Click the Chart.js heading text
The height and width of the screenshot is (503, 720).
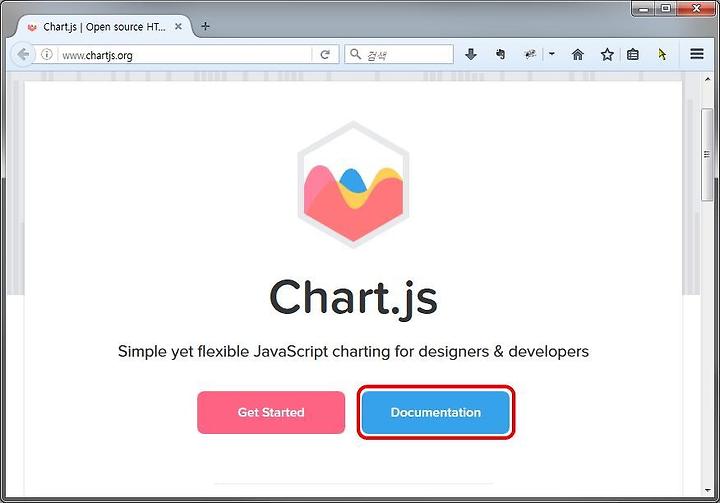(x=353, y=298)
